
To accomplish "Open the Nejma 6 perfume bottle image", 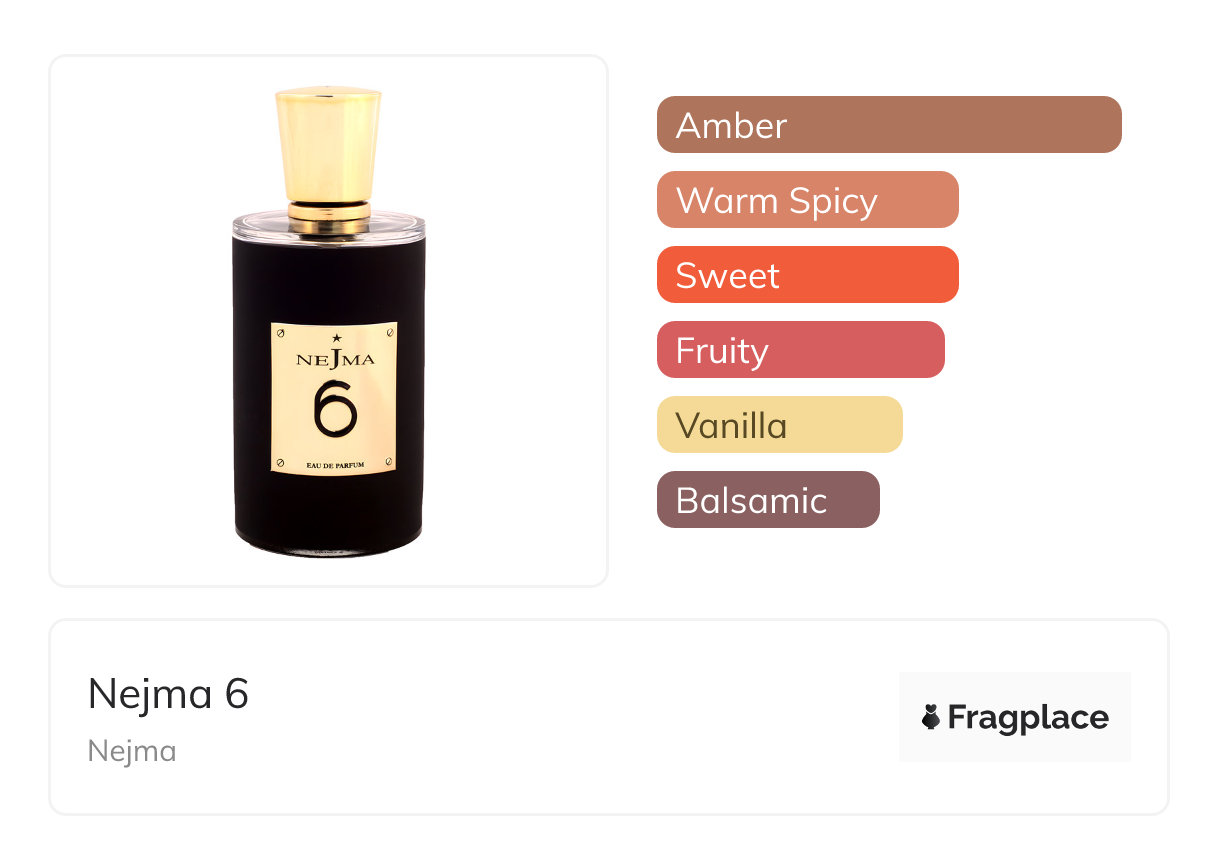I will point(329,321).
